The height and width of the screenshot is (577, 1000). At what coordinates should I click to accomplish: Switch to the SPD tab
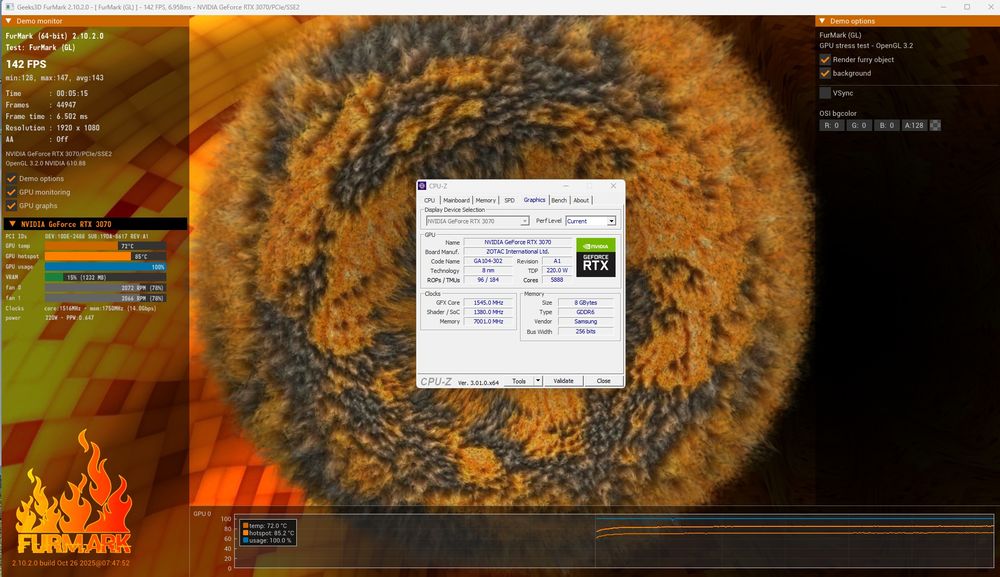(509, 200)
